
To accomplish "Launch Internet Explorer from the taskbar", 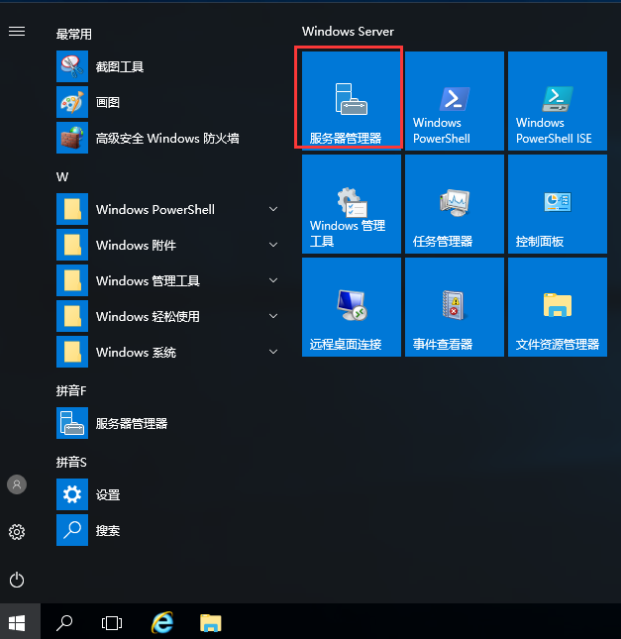I will pyautogui.click(x=162, y=622).
